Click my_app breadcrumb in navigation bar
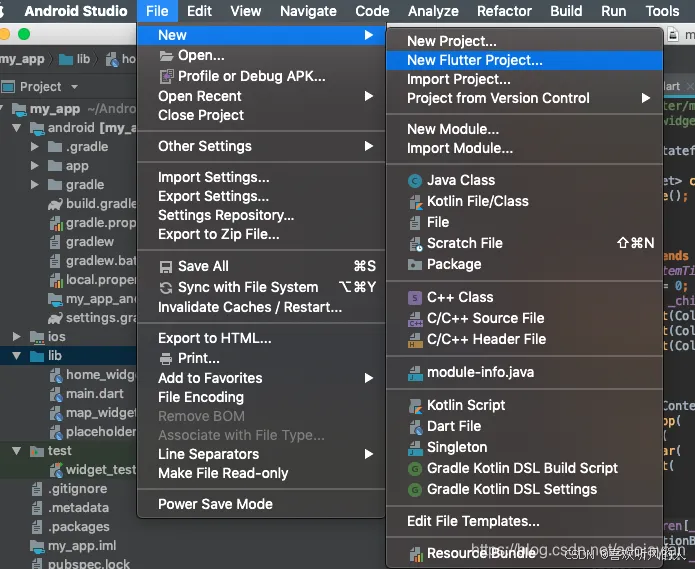The image size is (695, 569). coord(22,59)
